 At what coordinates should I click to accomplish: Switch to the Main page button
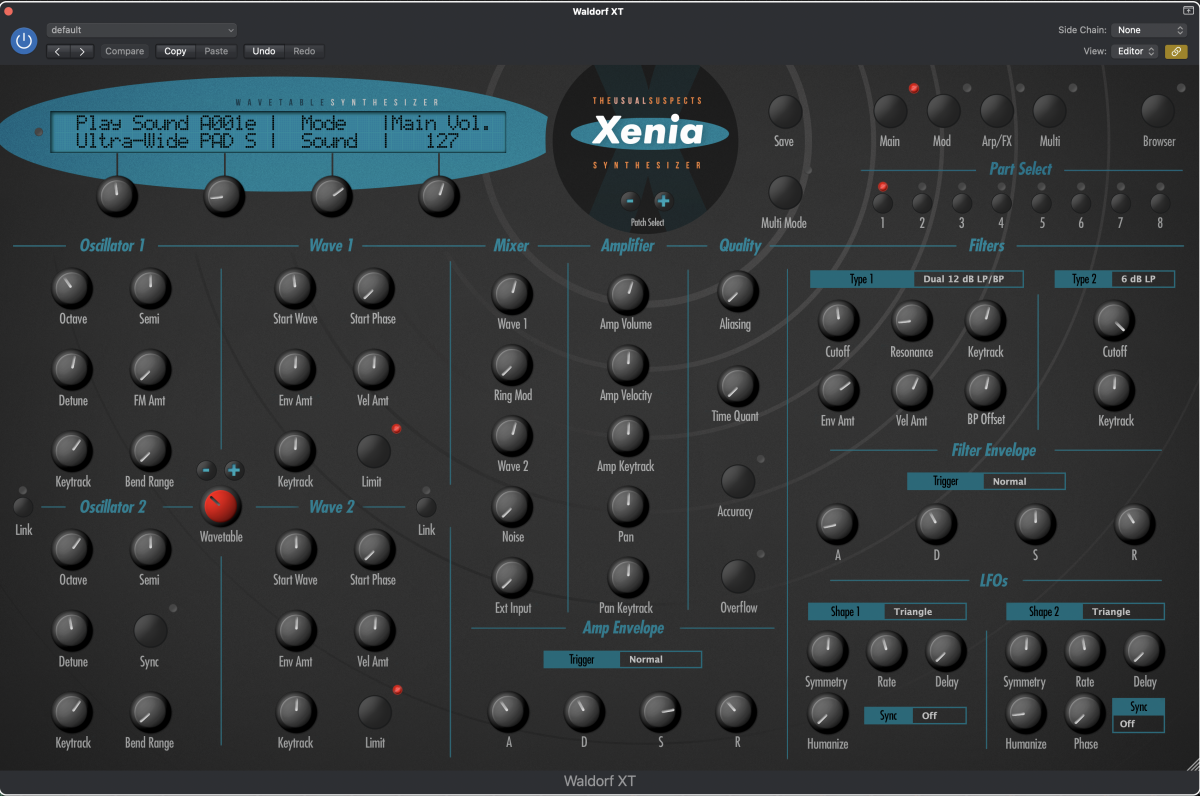[890, 111]
